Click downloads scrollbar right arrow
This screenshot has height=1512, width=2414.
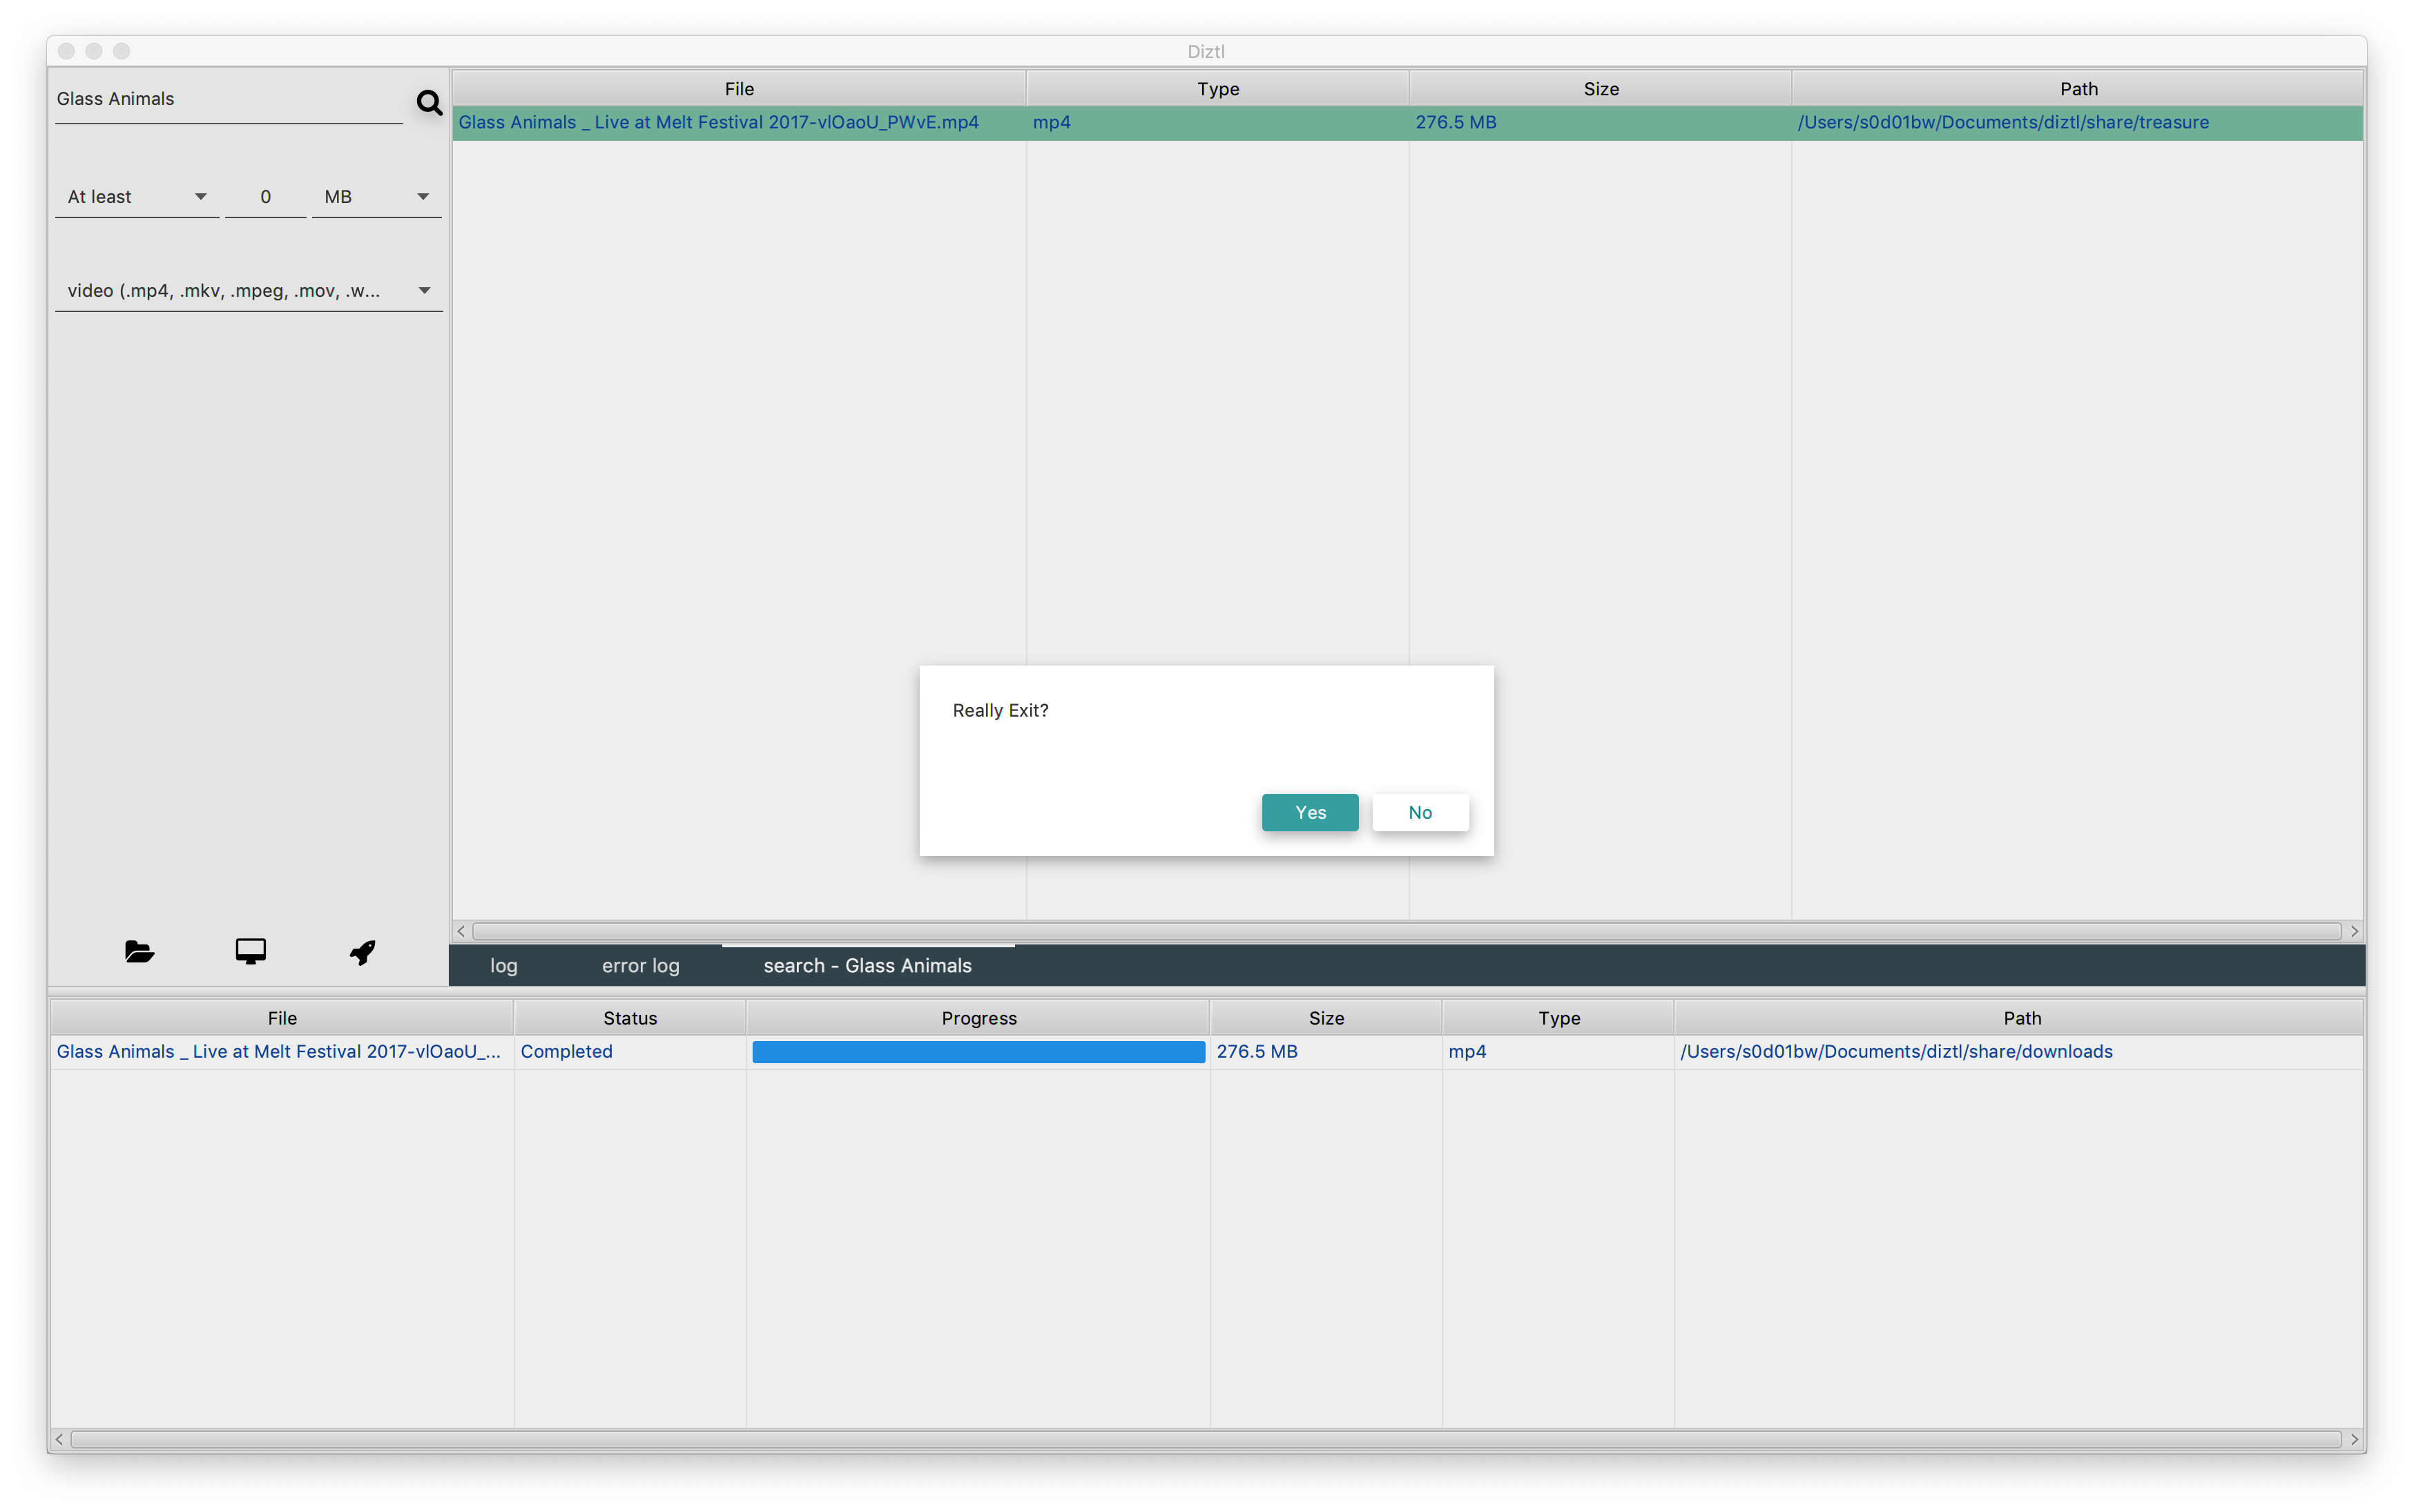click(x=2354, y=1439)
